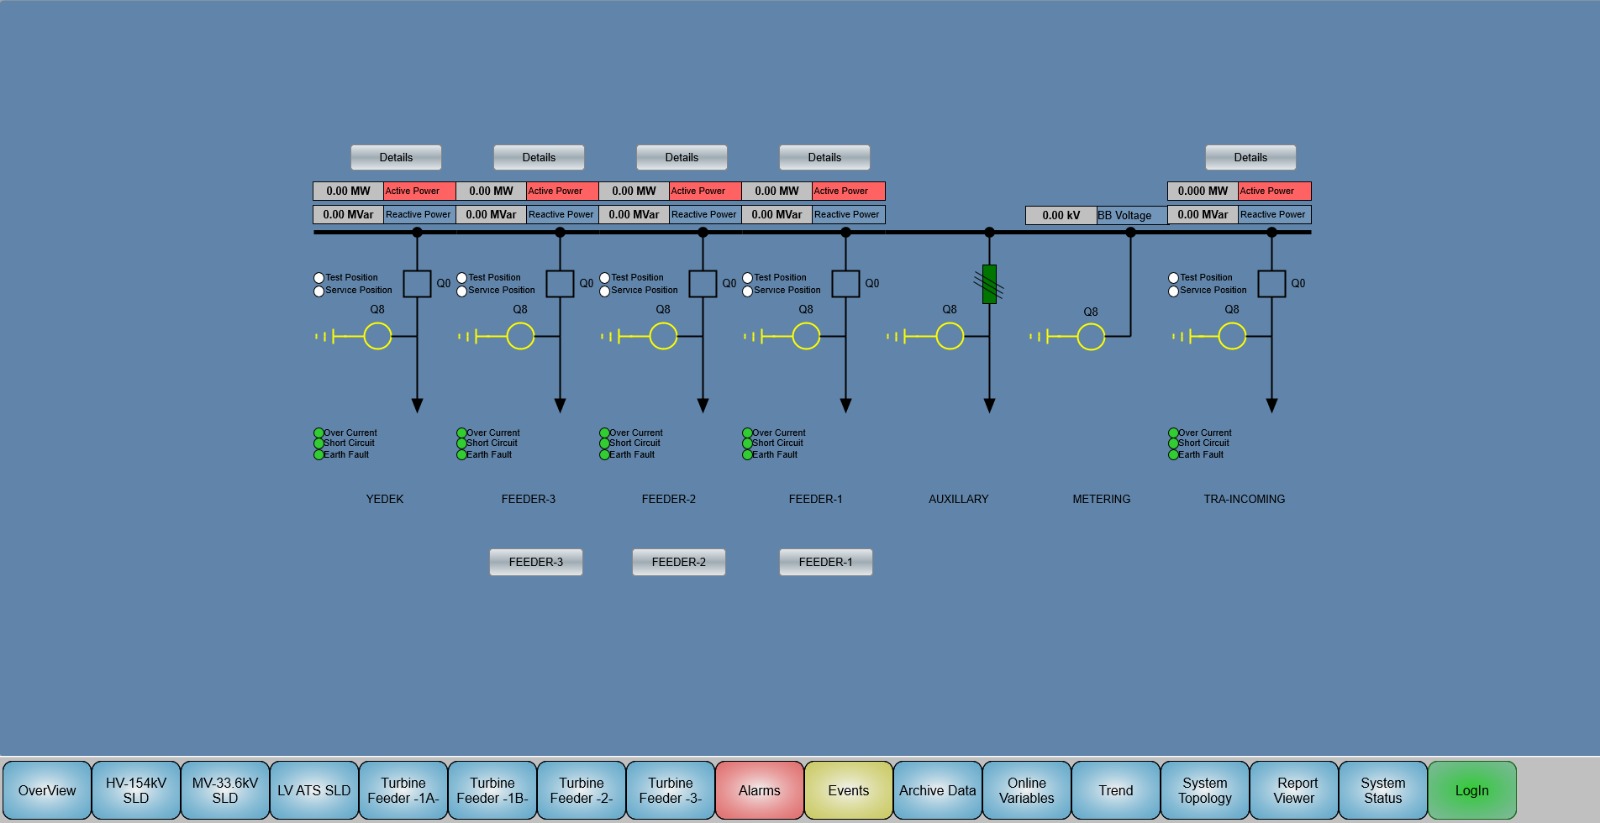
Task: Open the Alarms page
Action: [759, 790]
